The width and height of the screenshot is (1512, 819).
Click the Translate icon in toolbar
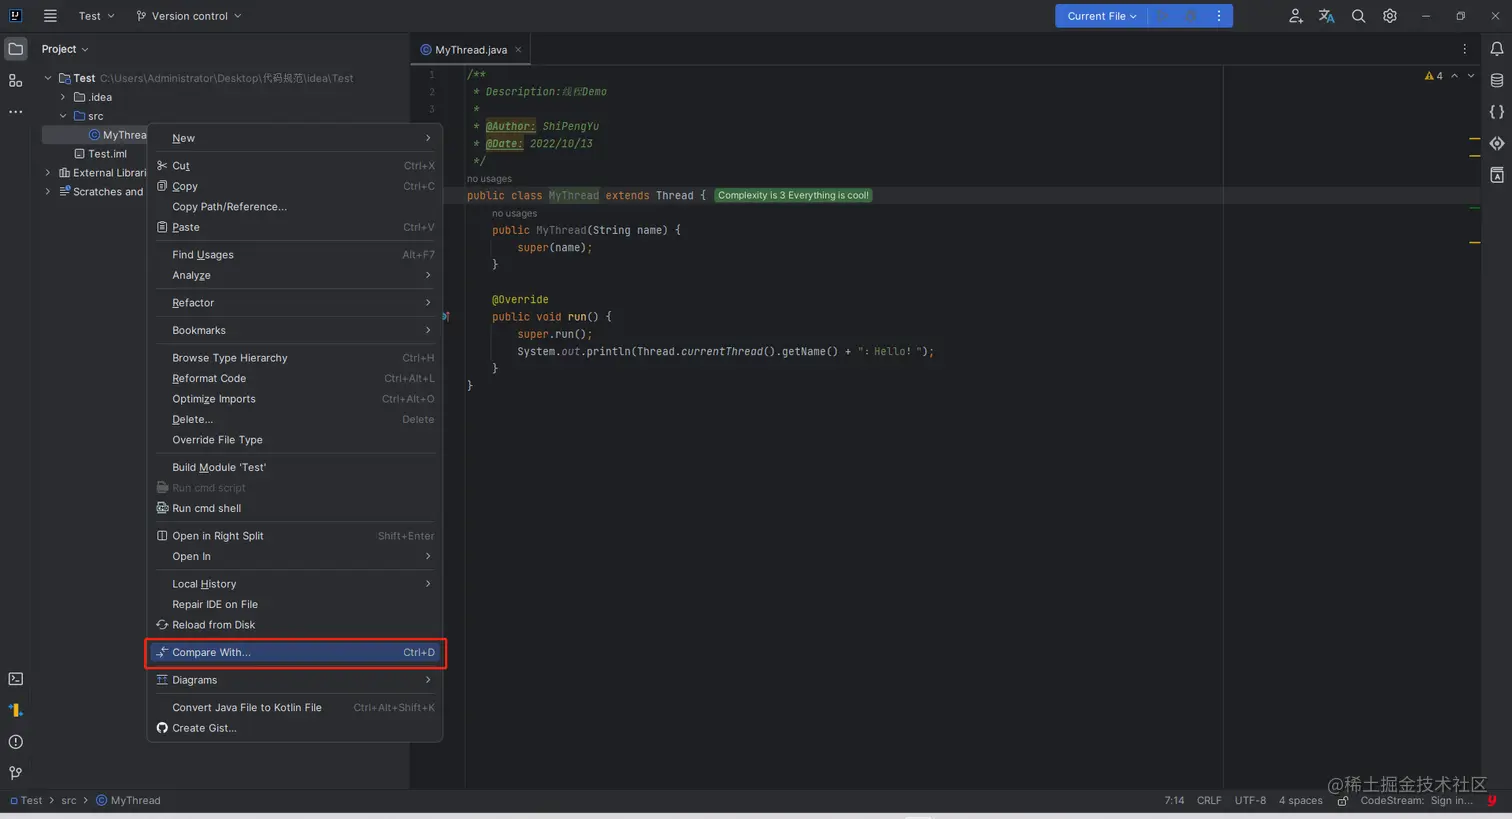click(1327, 16)
